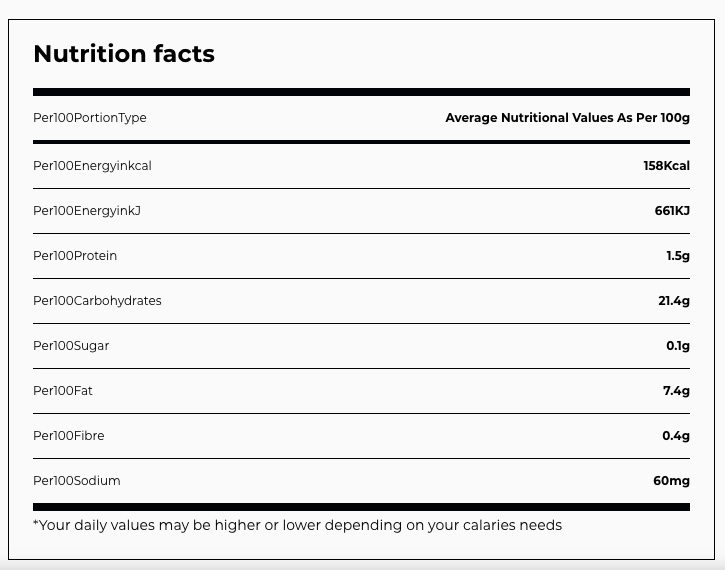Viewport: 725px width, 570px height.
Task: Click the 1.5g protein value
Action: tap(678, 256)
